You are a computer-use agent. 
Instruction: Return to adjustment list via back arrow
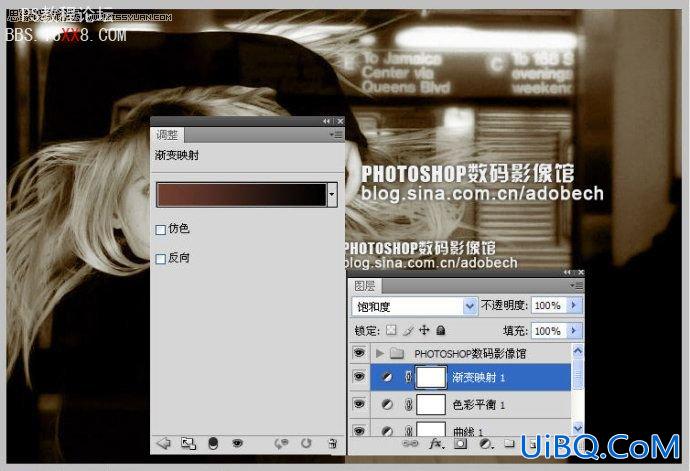tap(164, 443)
